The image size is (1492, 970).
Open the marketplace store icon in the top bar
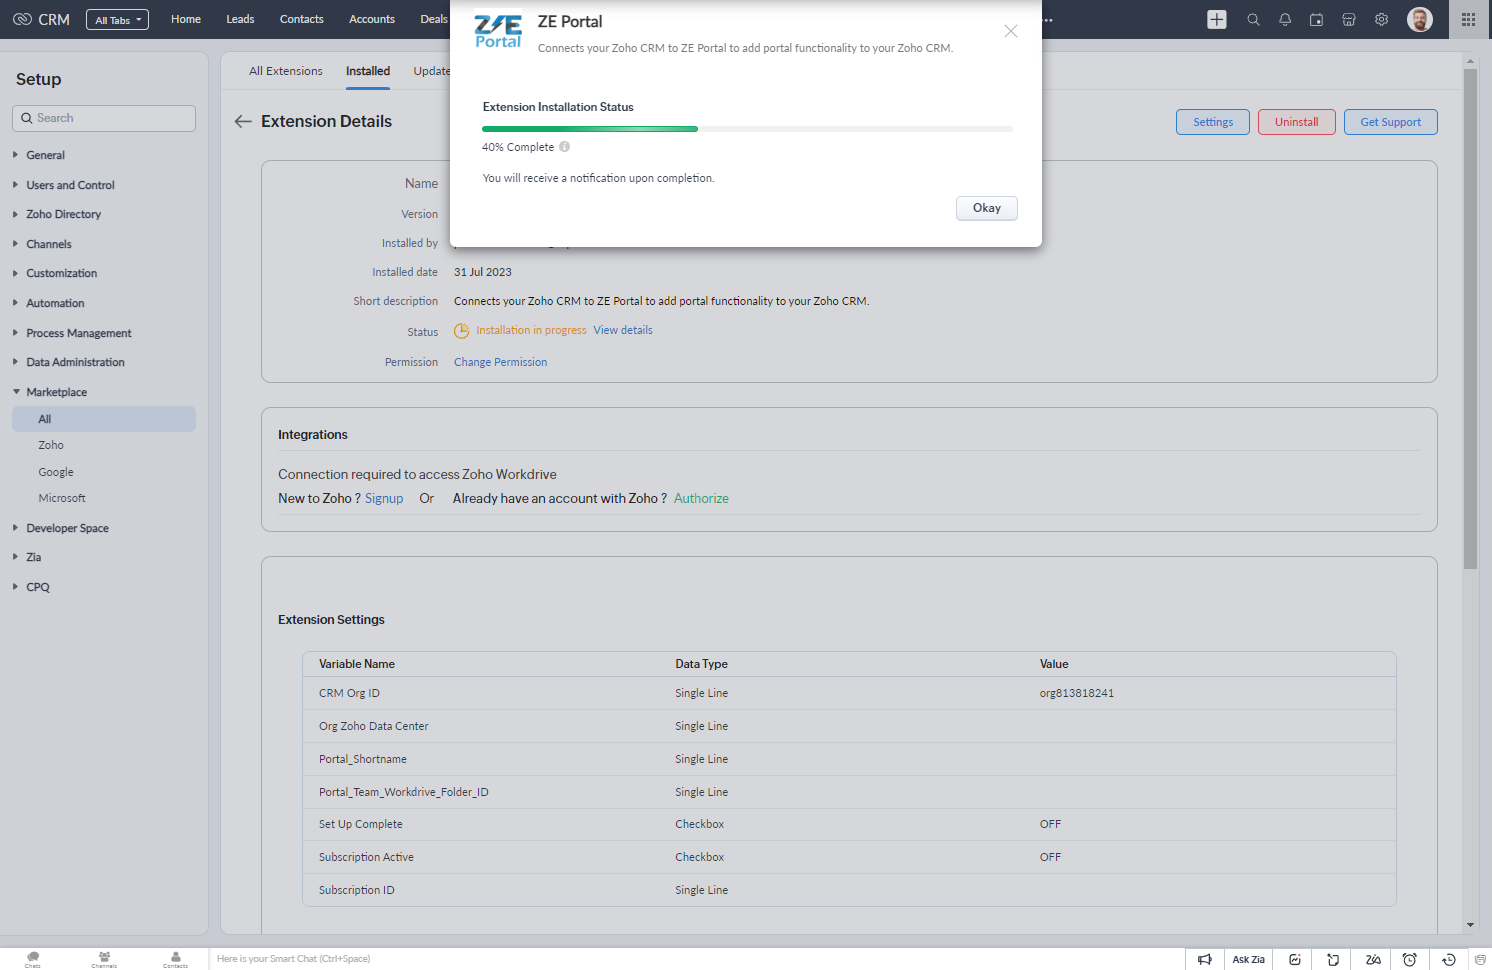[1349, 19]
